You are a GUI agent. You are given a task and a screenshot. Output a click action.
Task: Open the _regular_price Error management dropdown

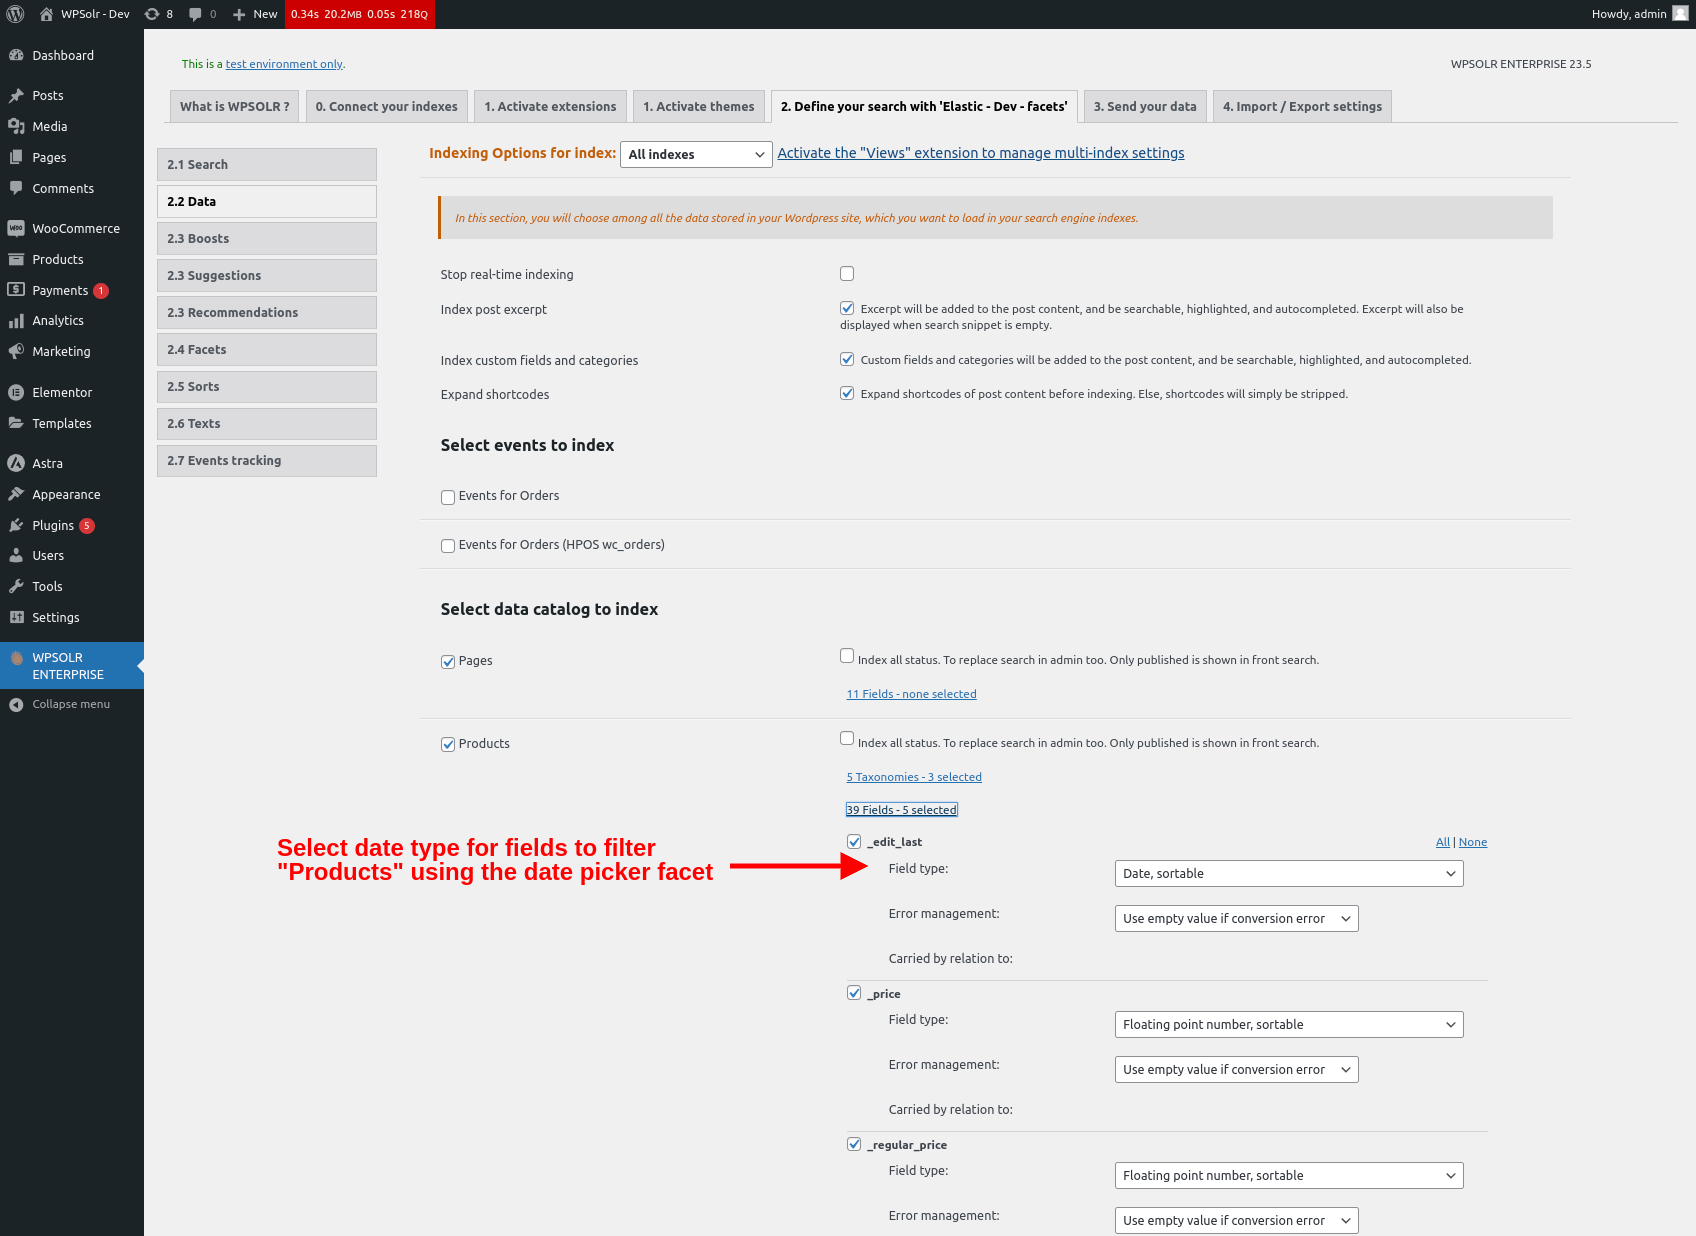[x=1236, y=1221]
